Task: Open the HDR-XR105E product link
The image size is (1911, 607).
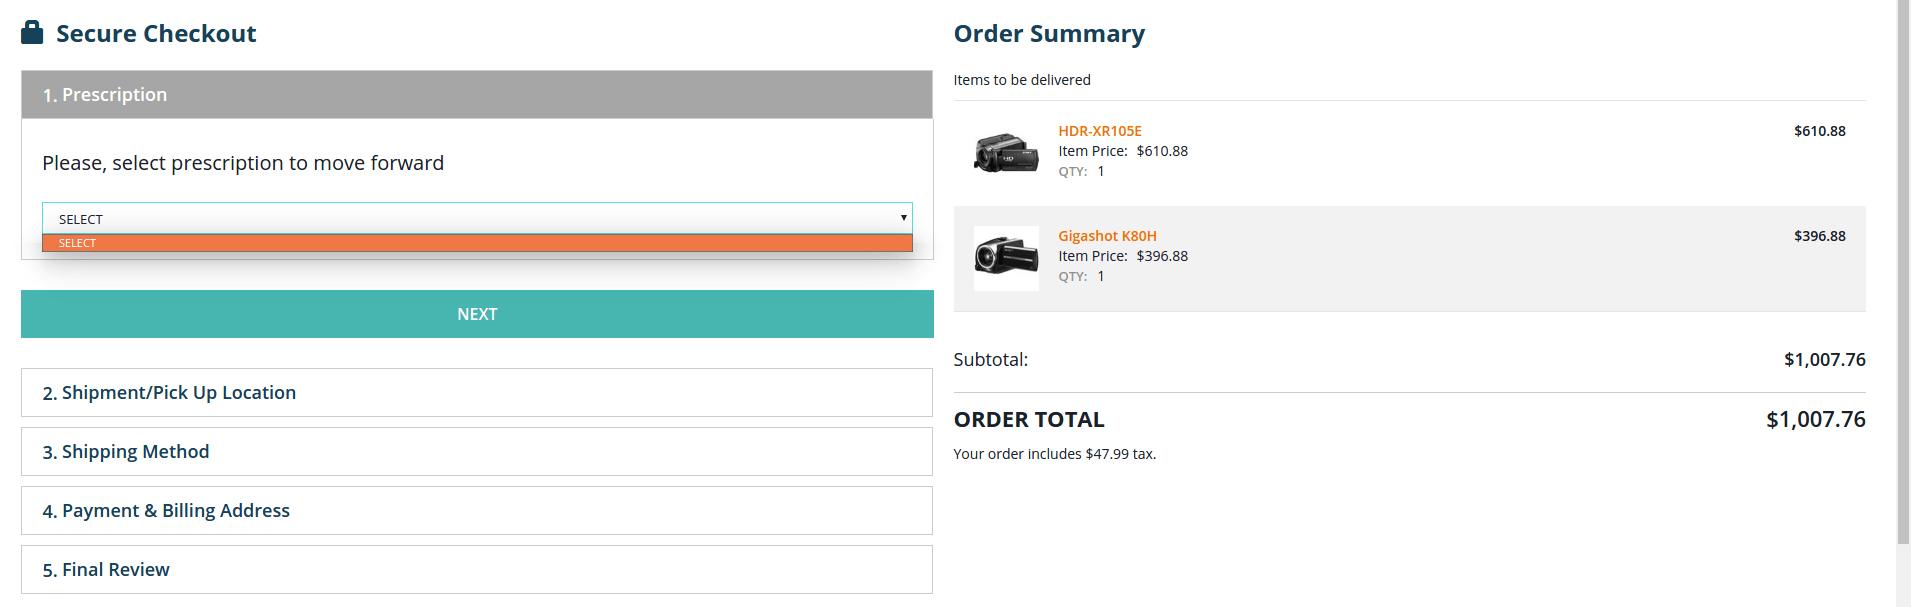Action: [x=1100, y=131]
